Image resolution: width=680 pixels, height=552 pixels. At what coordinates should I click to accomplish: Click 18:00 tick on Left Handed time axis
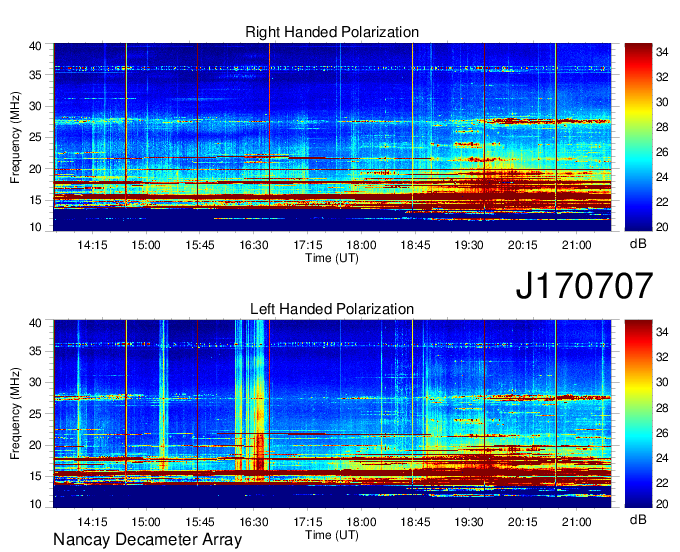361,522
